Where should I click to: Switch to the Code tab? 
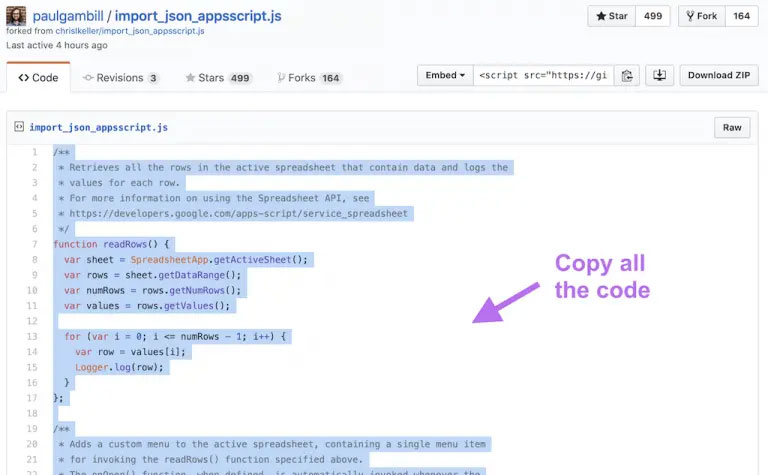[38, 77]
